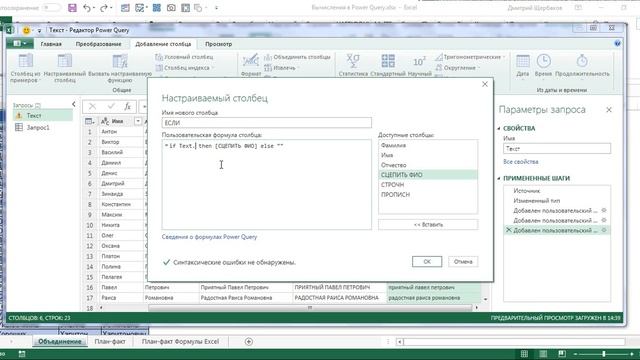Click the Custom Column ribbon icon

[64, 68]
